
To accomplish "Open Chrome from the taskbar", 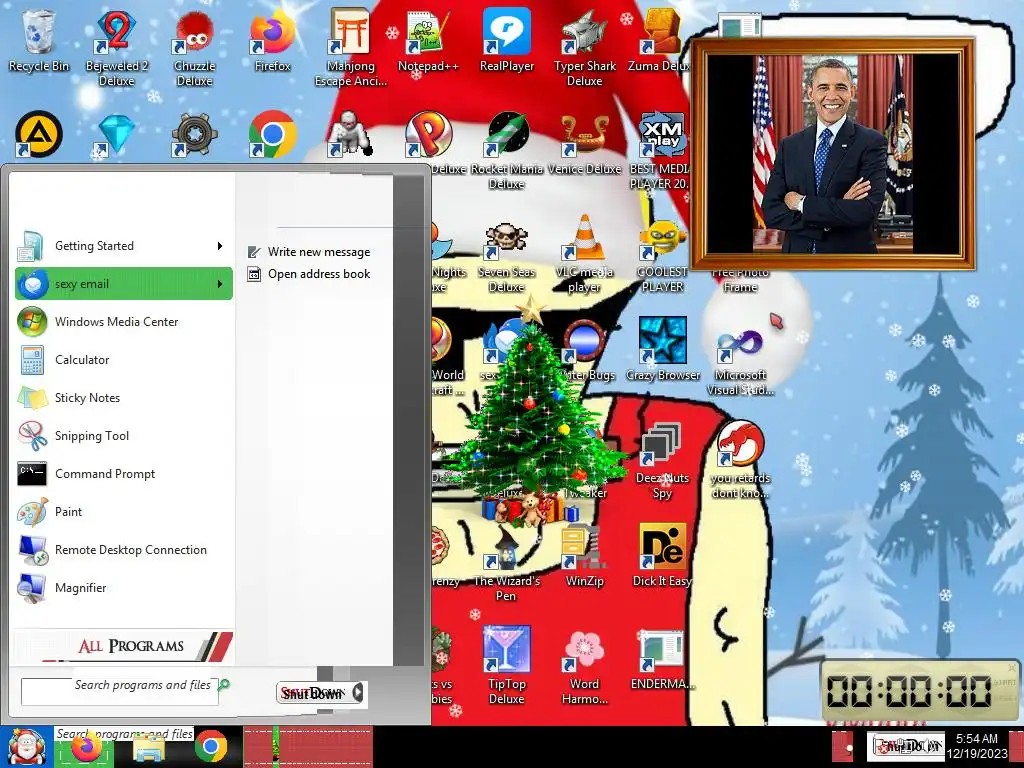I will point(210,747).
